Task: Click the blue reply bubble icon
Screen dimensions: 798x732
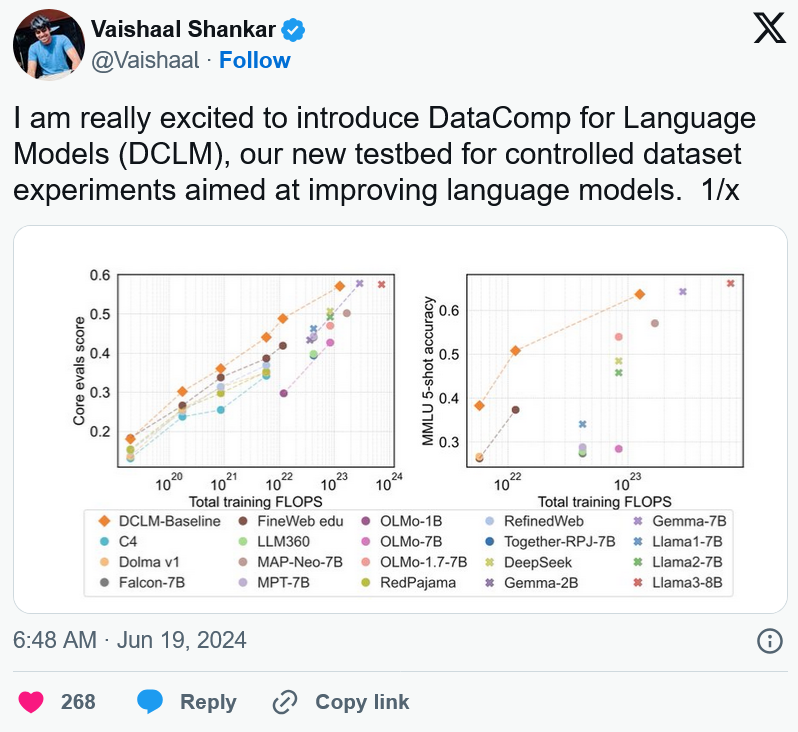Action: coord(150,701)
